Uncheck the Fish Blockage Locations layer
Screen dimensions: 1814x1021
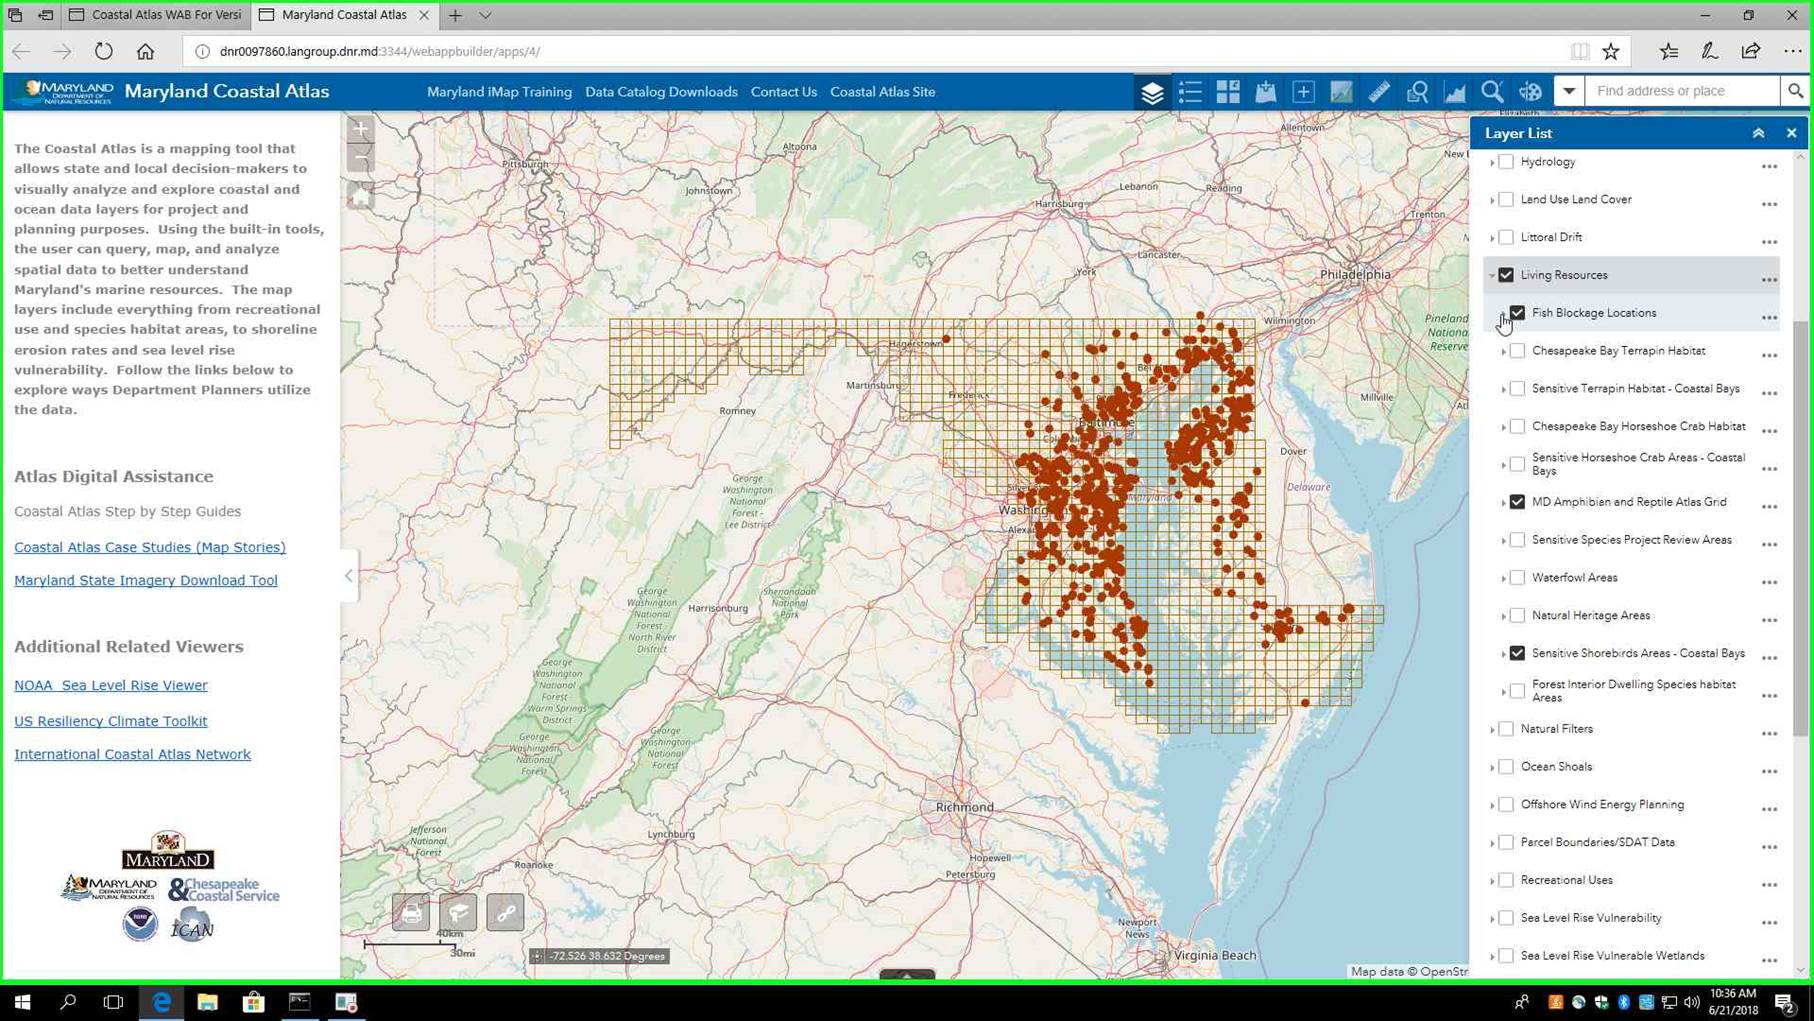coord(1517,313)
